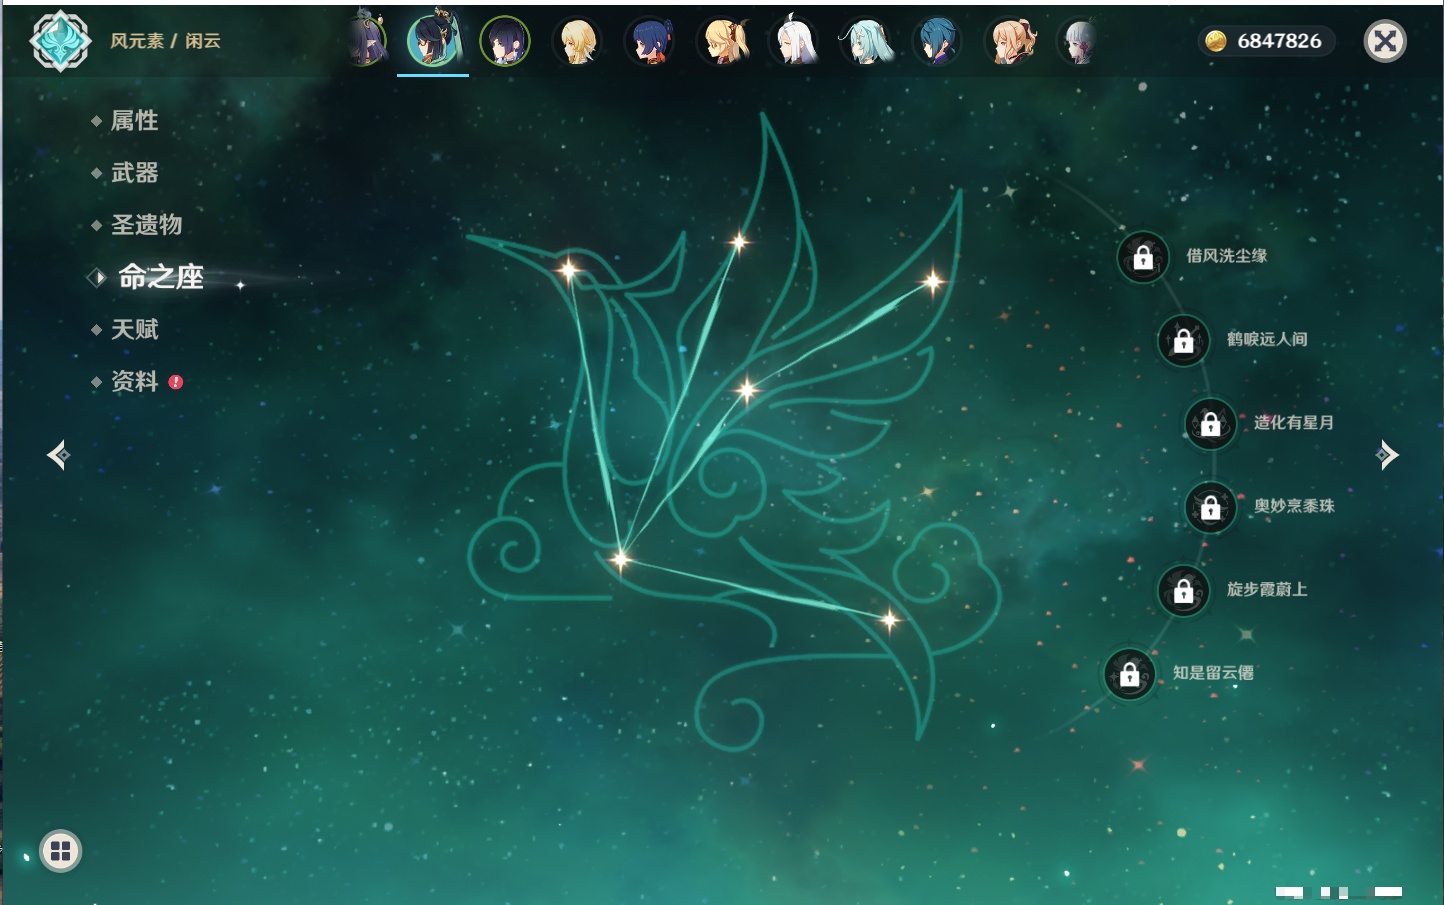This screenshot has width=1444, height=905.
Task: Switch to next character with right arrow
Action: [x=1386, y=455]
